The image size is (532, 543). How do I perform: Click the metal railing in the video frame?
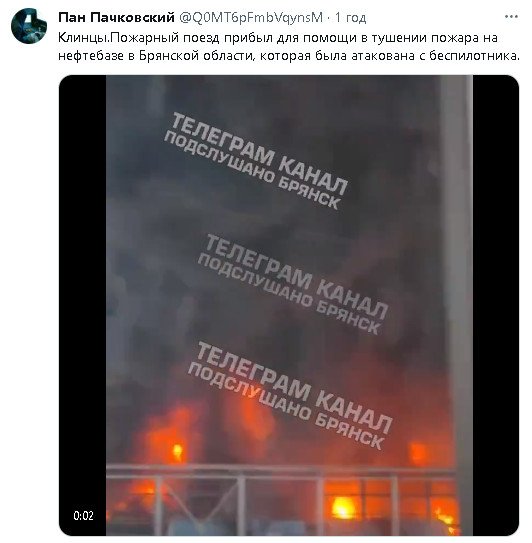pyautogui.click(x=281, y=472)
